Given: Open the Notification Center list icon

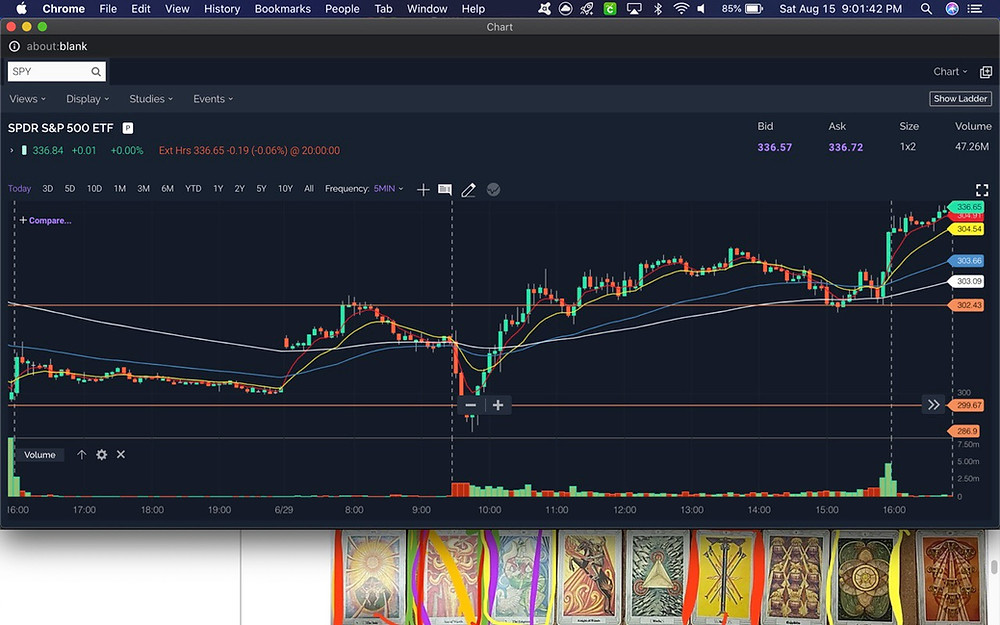Looking at the screenshot, I should [x=974, y=9].
